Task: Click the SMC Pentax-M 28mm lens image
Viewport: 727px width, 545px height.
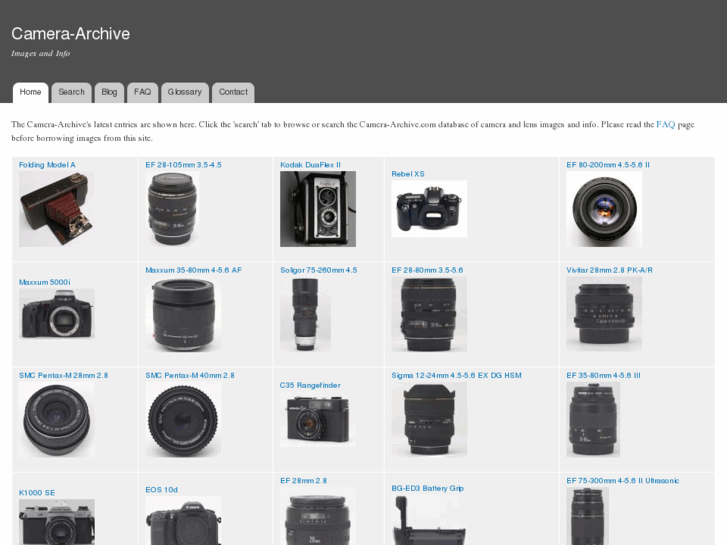Action: click(57, 419)
